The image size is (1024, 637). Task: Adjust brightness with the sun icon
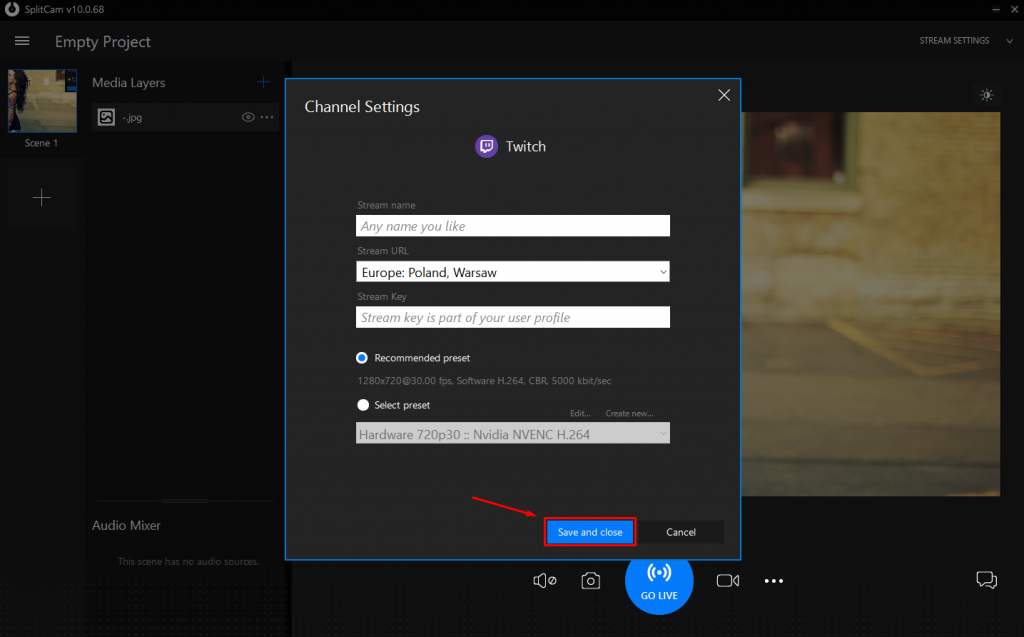987,95
